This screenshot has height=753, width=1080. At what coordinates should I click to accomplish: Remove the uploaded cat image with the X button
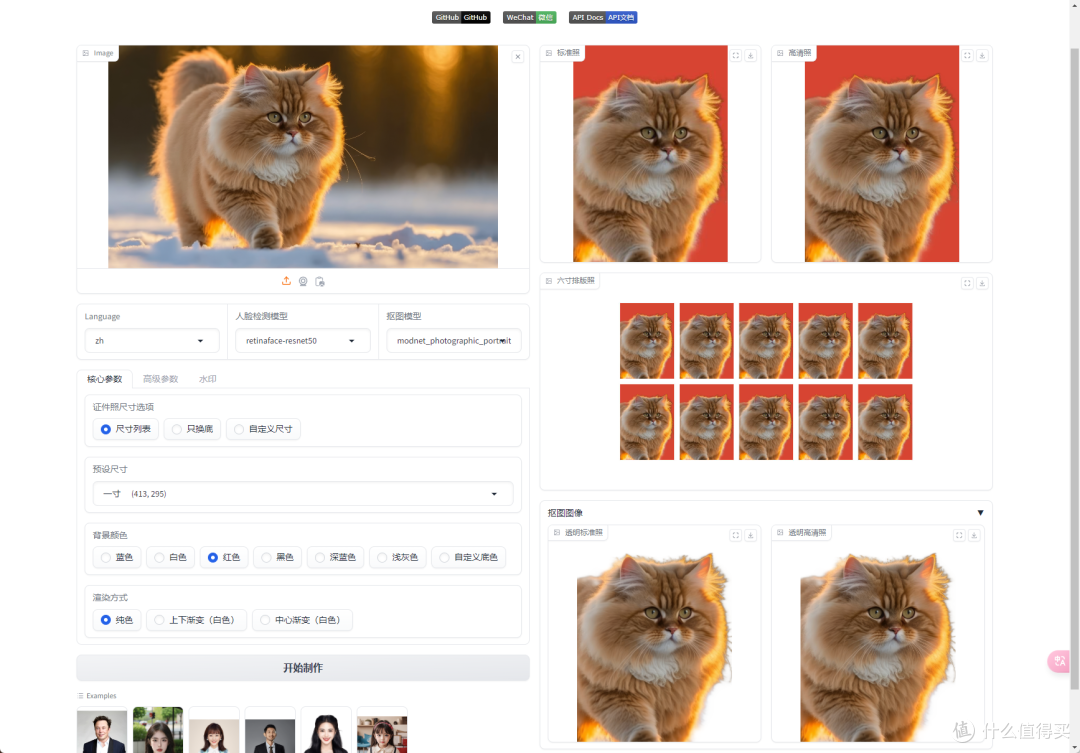click(517, 56)
